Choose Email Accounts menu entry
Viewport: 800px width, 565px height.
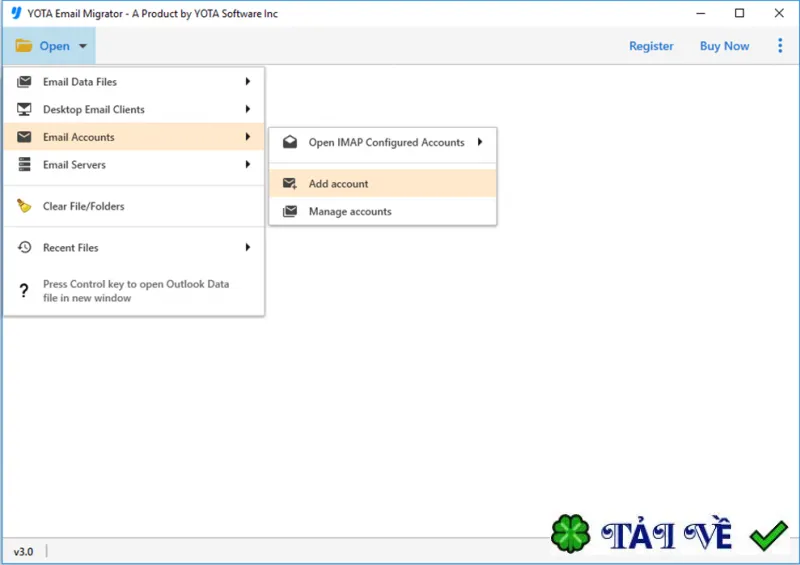tap(134, 137)
